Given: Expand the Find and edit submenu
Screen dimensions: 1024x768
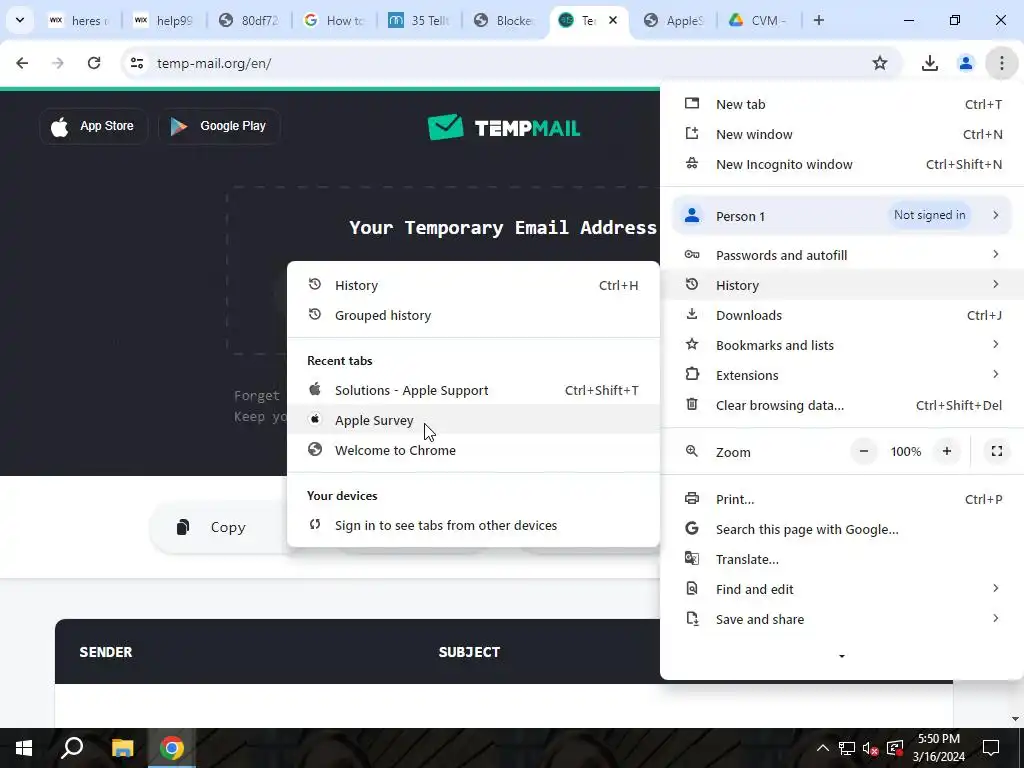Looking at the screenshot, I should point(842,590).
